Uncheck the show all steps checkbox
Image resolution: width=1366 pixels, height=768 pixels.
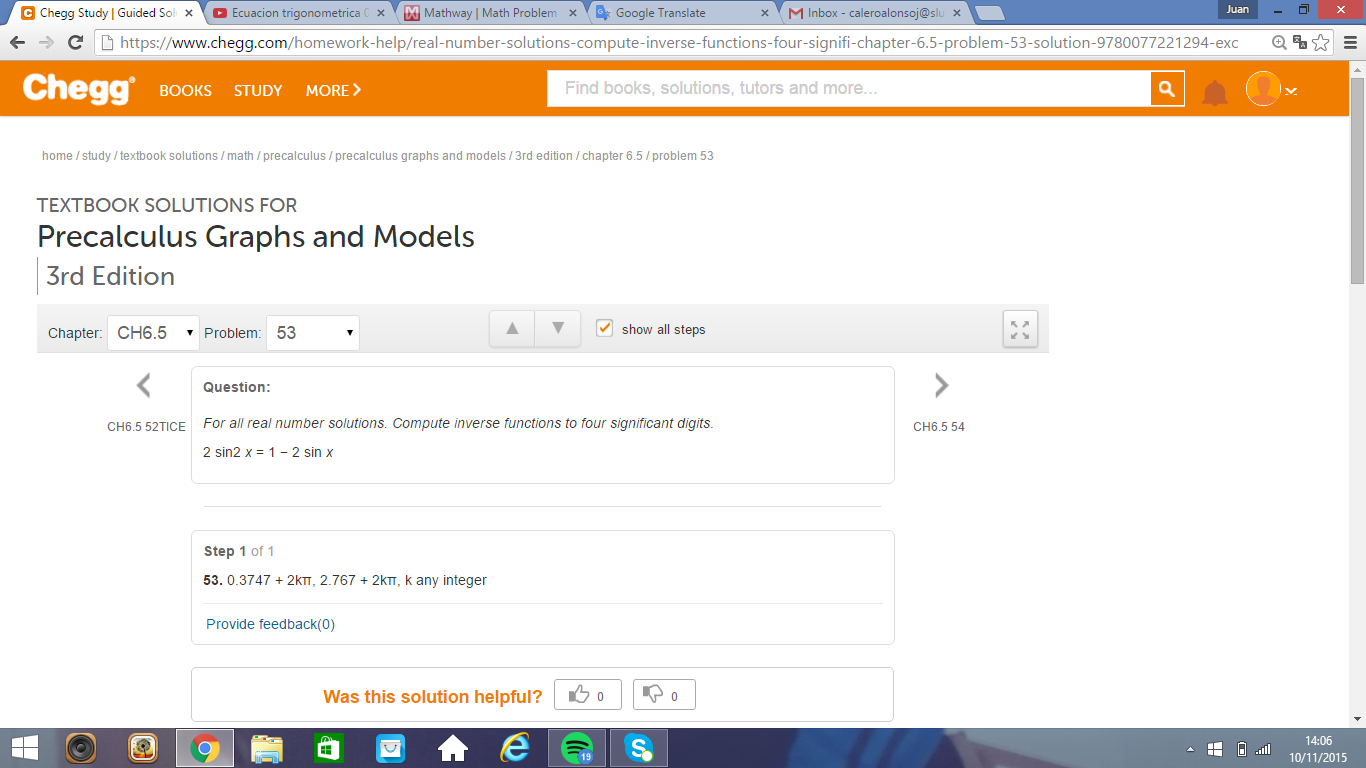coord(604,328)
